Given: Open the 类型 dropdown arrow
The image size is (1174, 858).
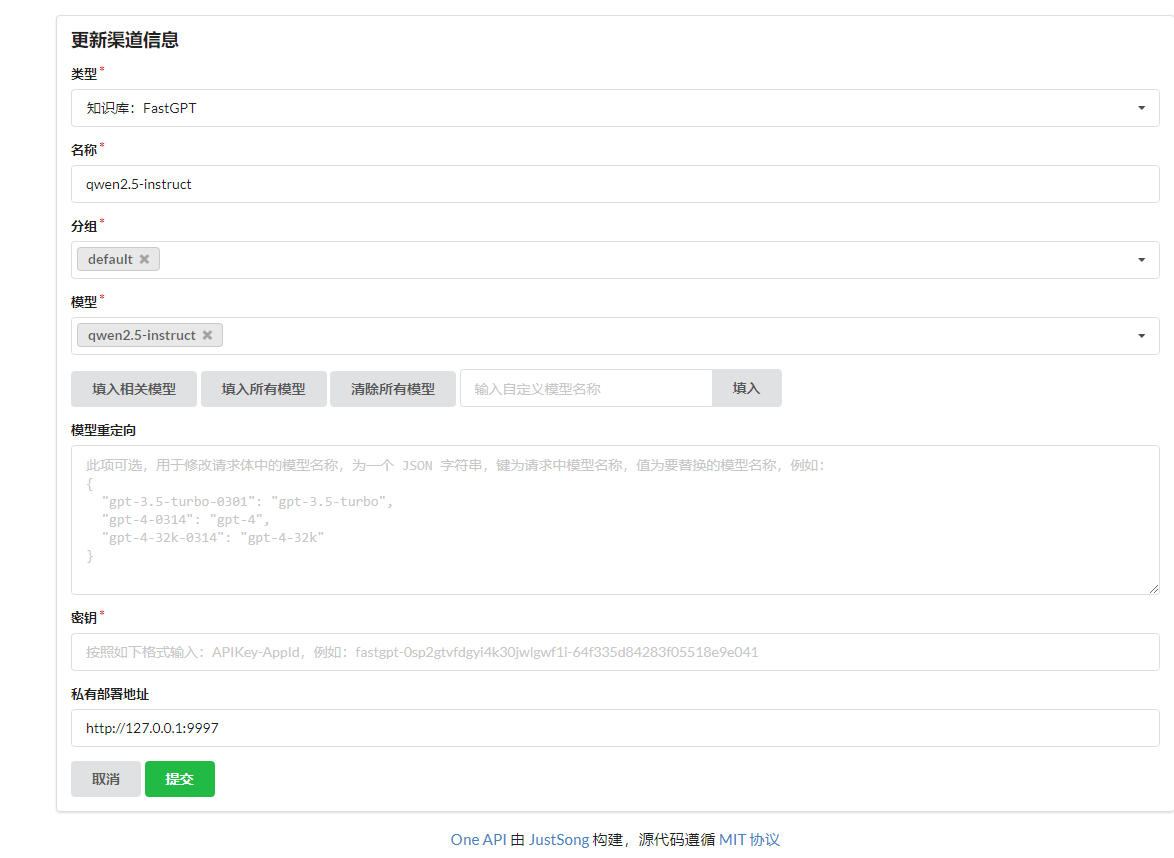Looking at the screenshot, I should pyautogui.click(x=1141, y=108).
